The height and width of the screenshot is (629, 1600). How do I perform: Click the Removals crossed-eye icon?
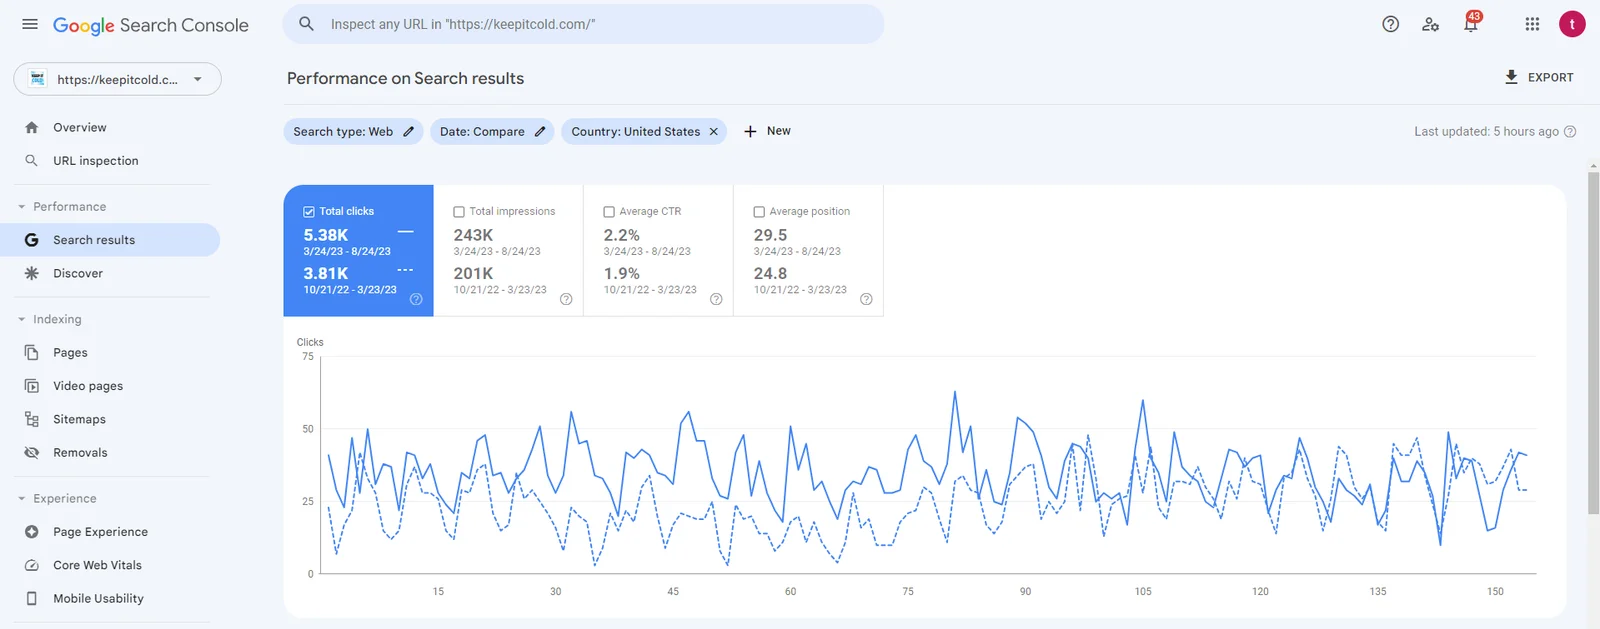pos(31,452)
